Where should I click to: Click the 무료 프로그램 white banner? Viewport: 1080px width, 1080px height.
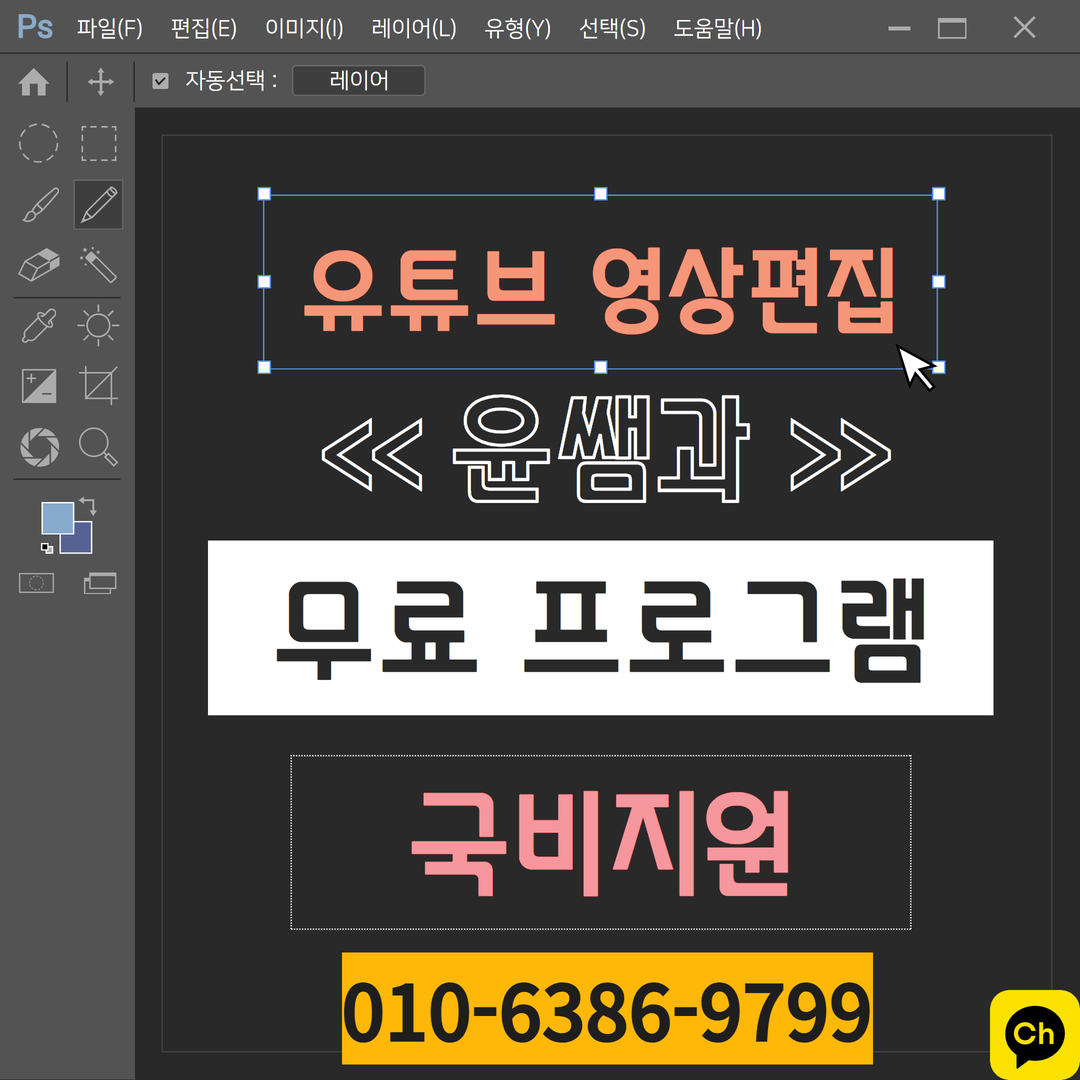click(x=601, y=627)
